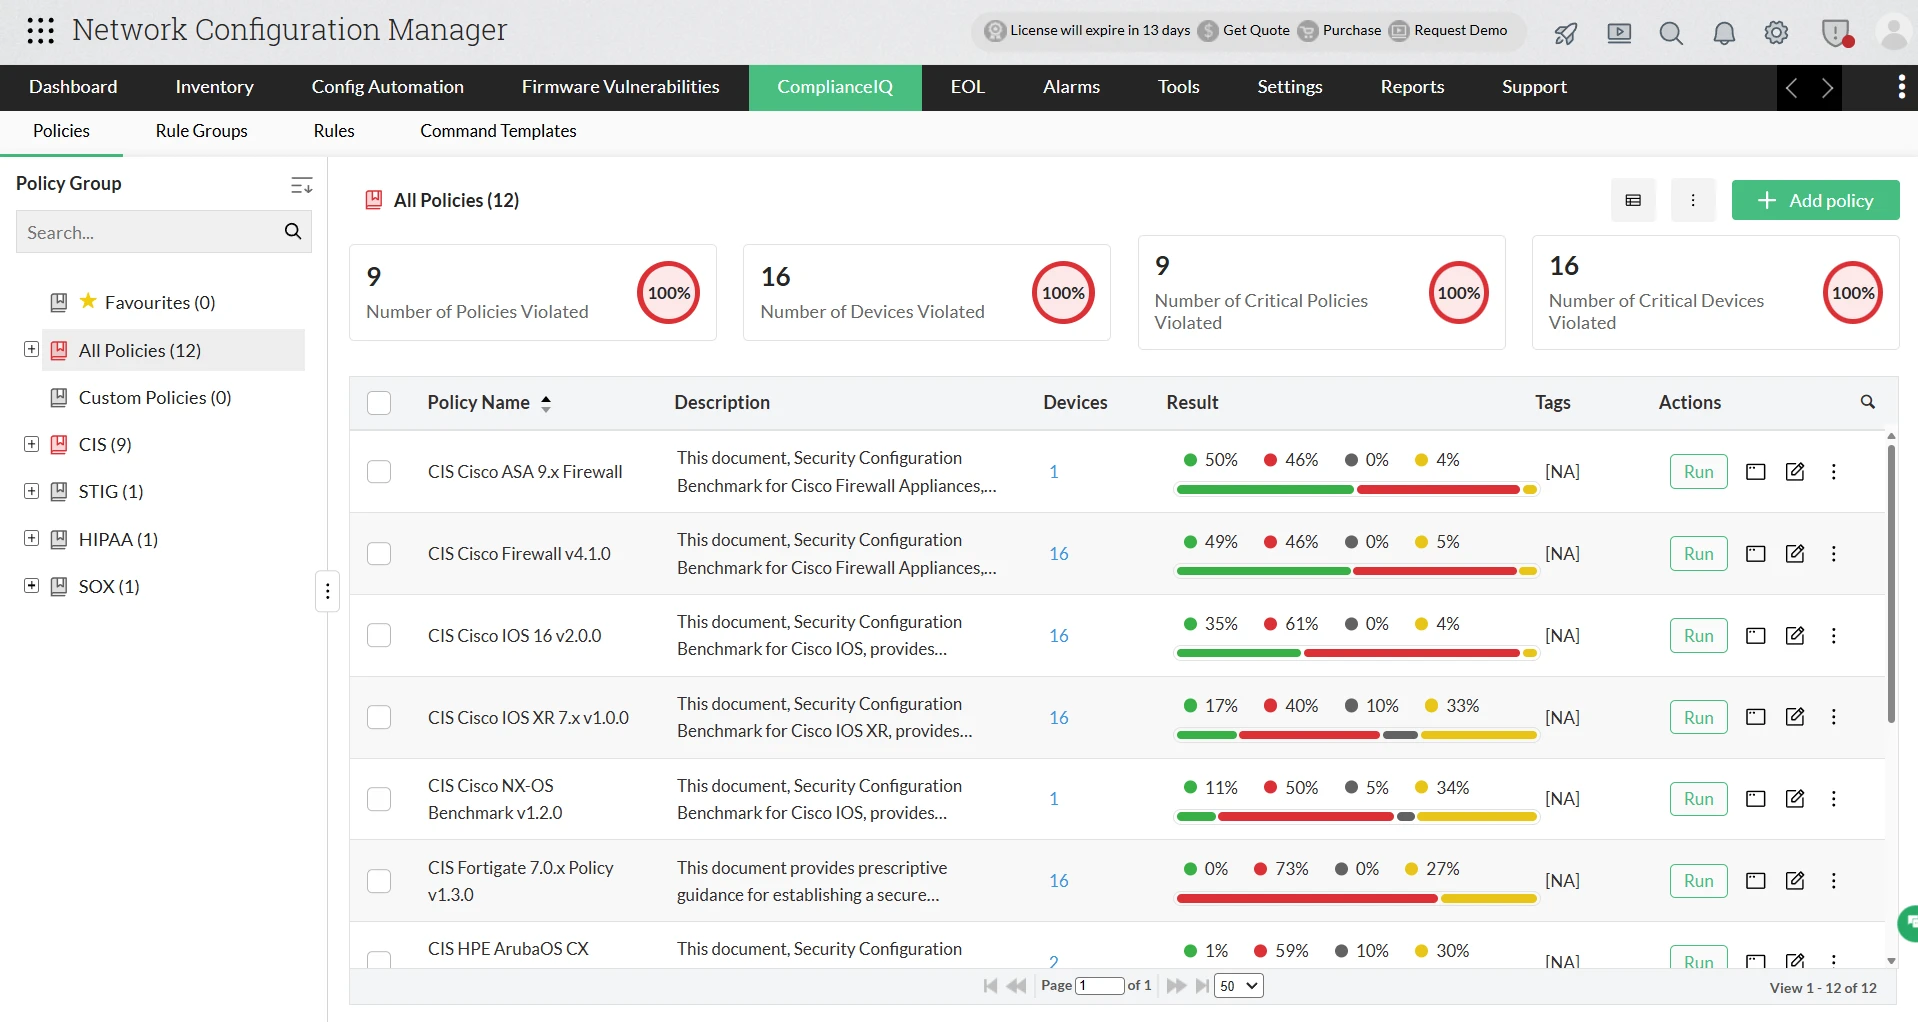The image size is (1918, 1022).
Task: Click the global search magnifier icon
Action: point(1671,33)
